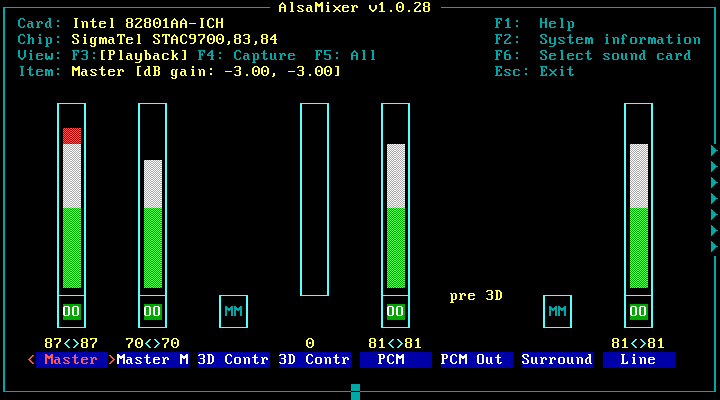Click the top right-edge scroll arrow
Image resolution: width=720 pixels, height=400 pixels.
coord(714,150)
